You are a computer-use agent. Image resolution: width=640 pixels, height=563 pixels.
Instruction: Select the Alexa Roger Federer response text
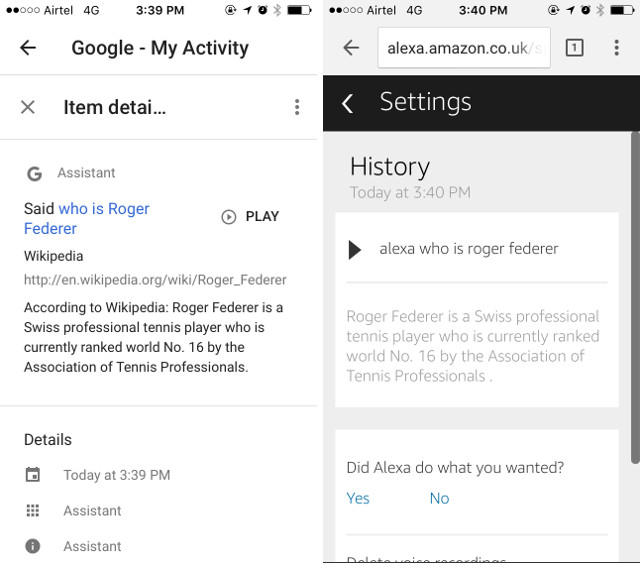(473, 346)
